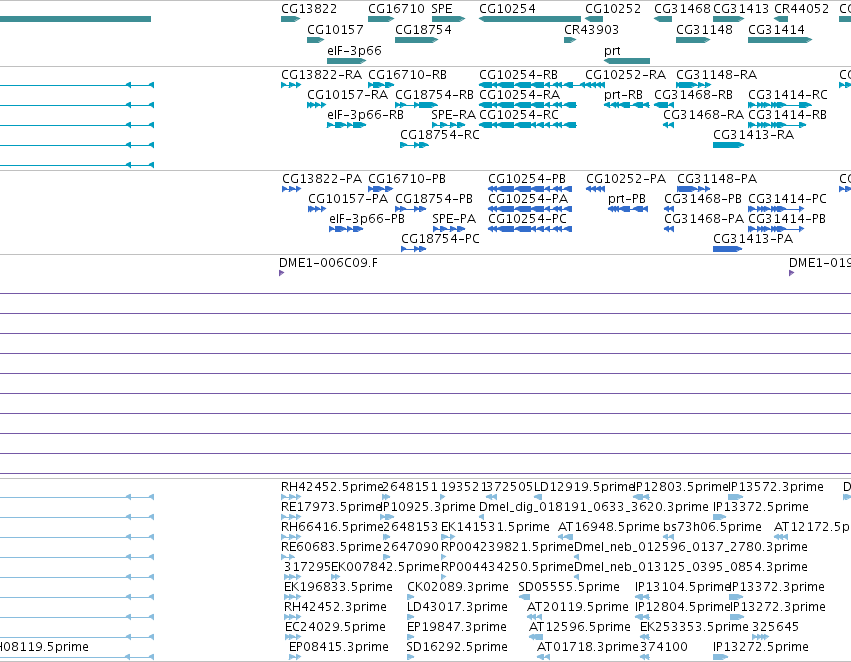The image size is (851, 662).
Task: Open transcript SPE-RA
Action: coord(453,114)
